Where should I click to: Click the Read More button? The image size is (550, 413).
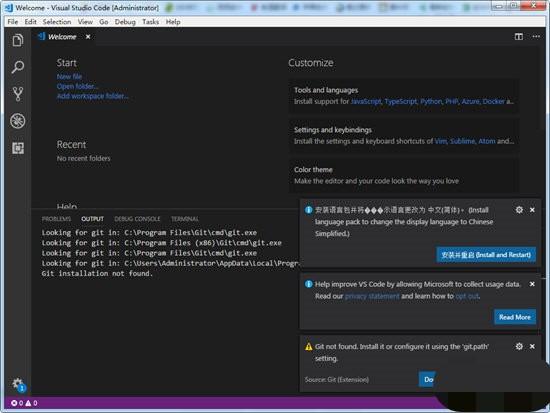pyautogui.click(x=515, y=317)
